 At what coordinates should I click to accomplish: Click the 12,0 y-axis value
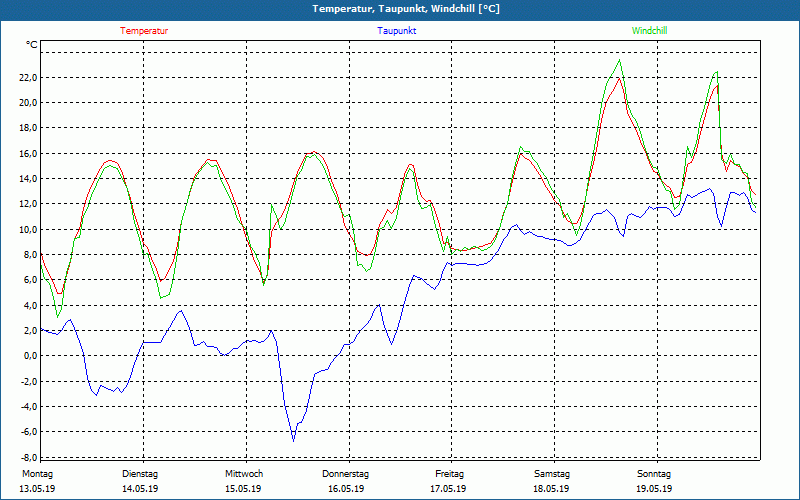[28, 204]
